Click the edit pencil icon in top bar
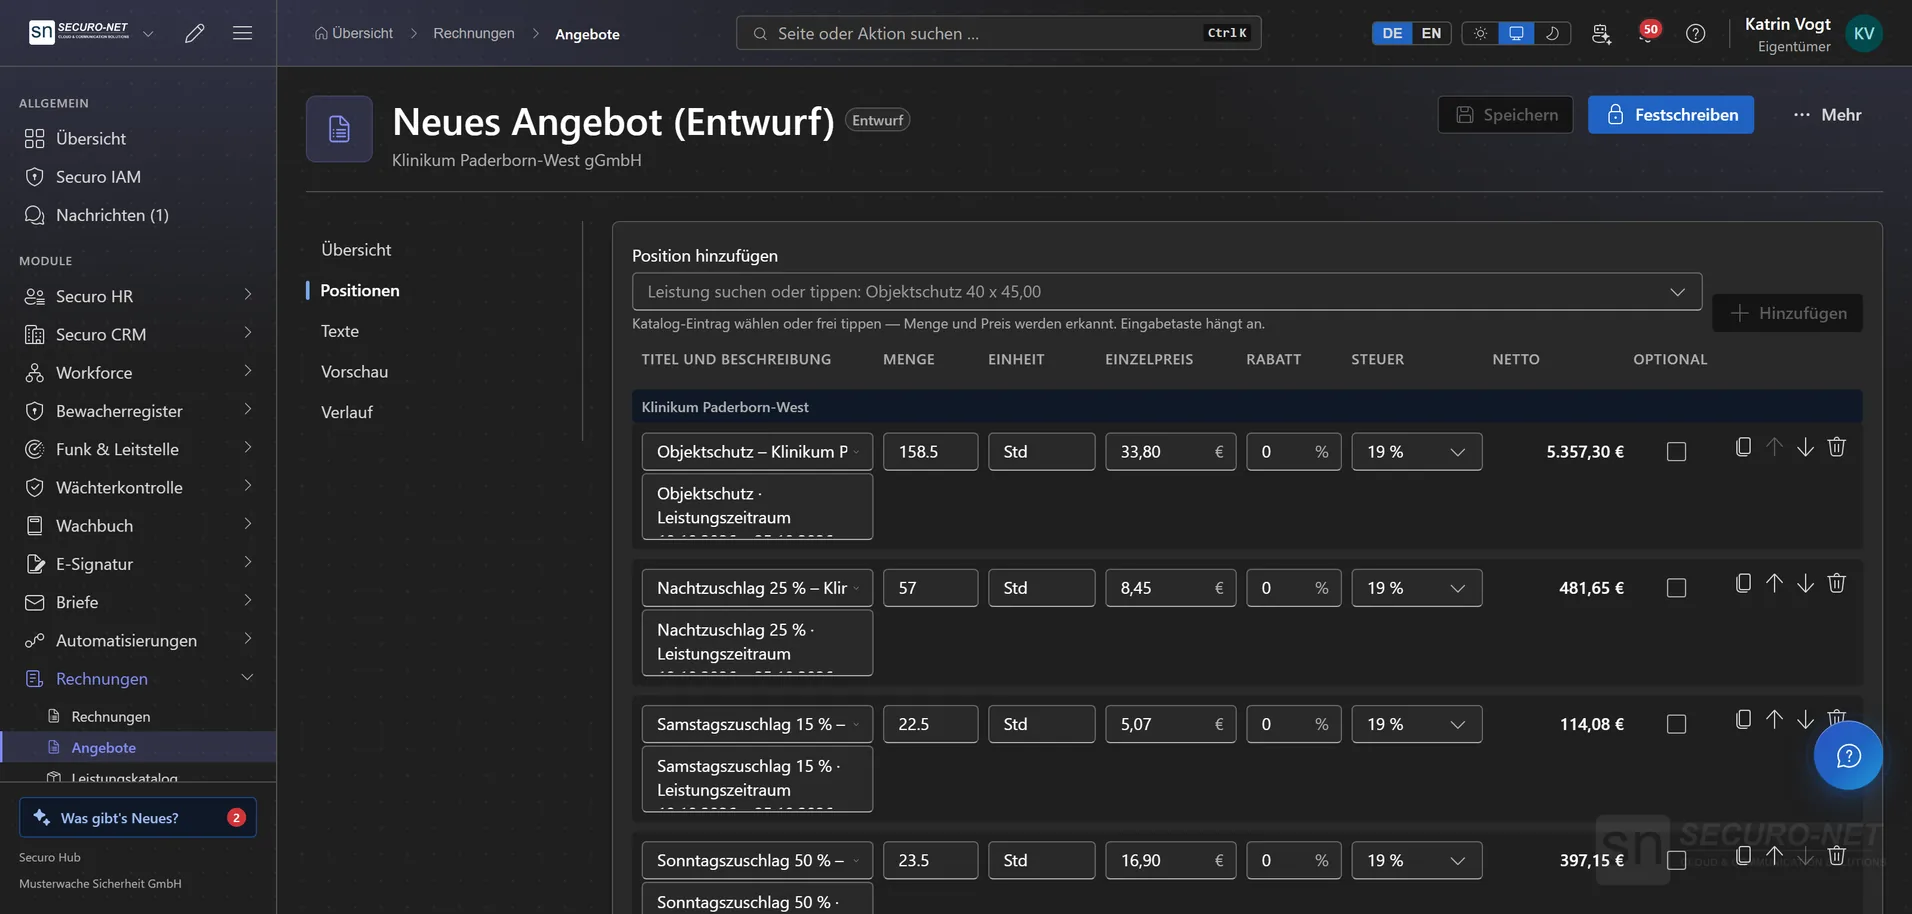This screenshot has height=914, width=1912. tap(195, 33)
